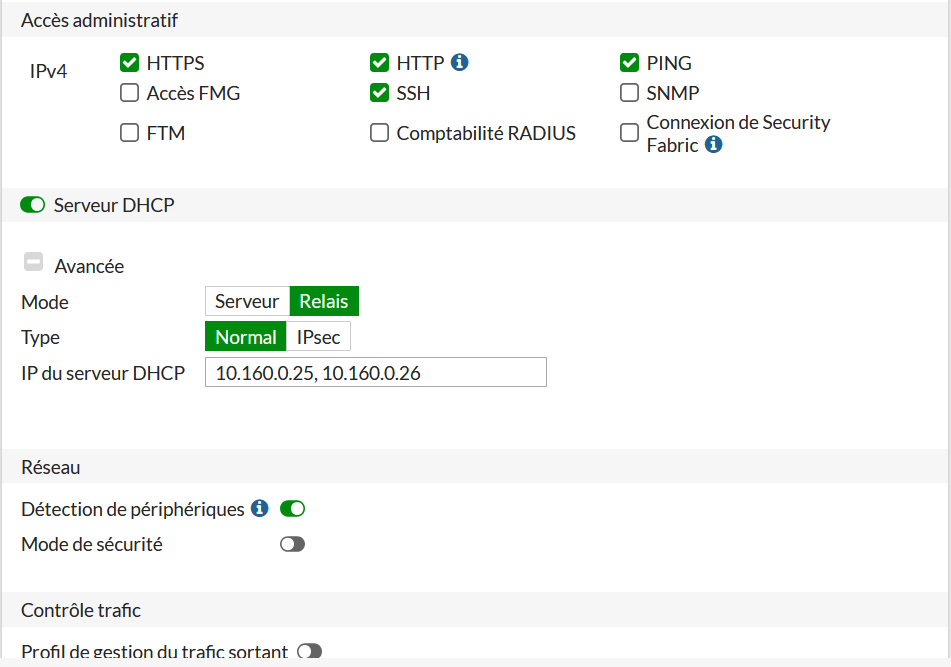The height and width of the screenshot is (667, 951).
Task: Enable SNMP access checkbox
Action: pos(629,93)
